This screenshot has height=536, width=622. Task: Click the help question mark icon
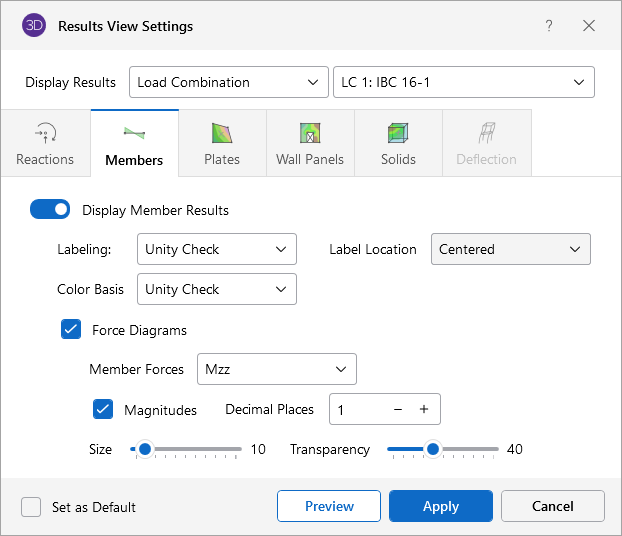[548, 26]
